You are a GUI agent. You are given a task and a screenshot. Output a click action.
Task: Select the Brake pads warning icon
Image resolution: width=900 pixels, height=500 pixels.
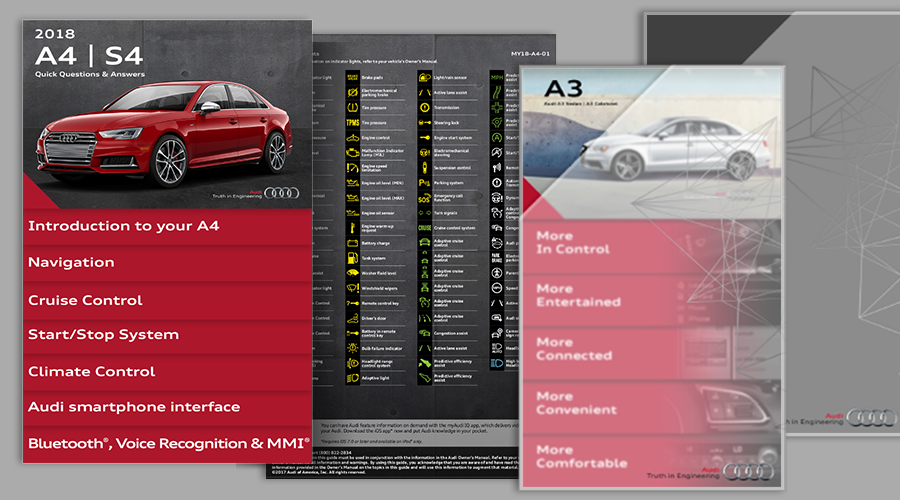(353, 76)
